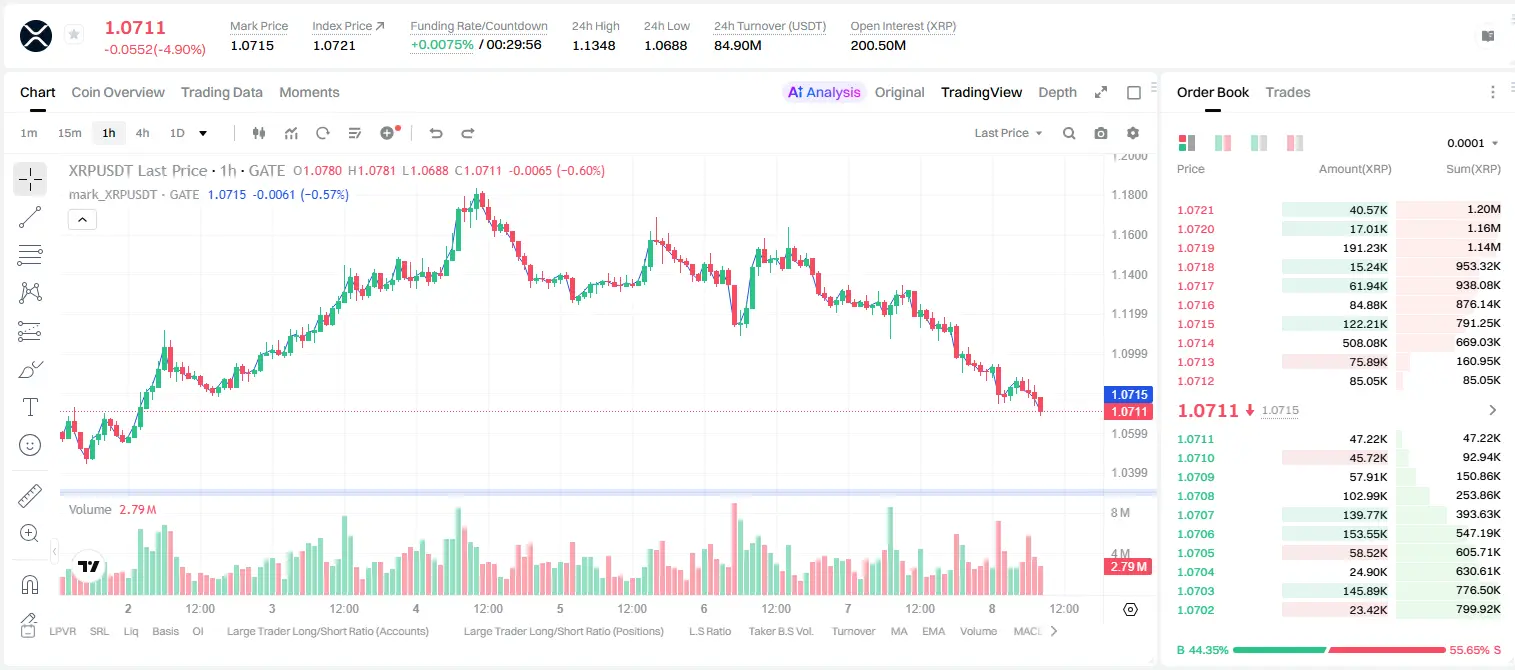This screenshot has height=670, width=1515.
Task: Show sell orders only in order book
Action: [x=1295, y=143]
